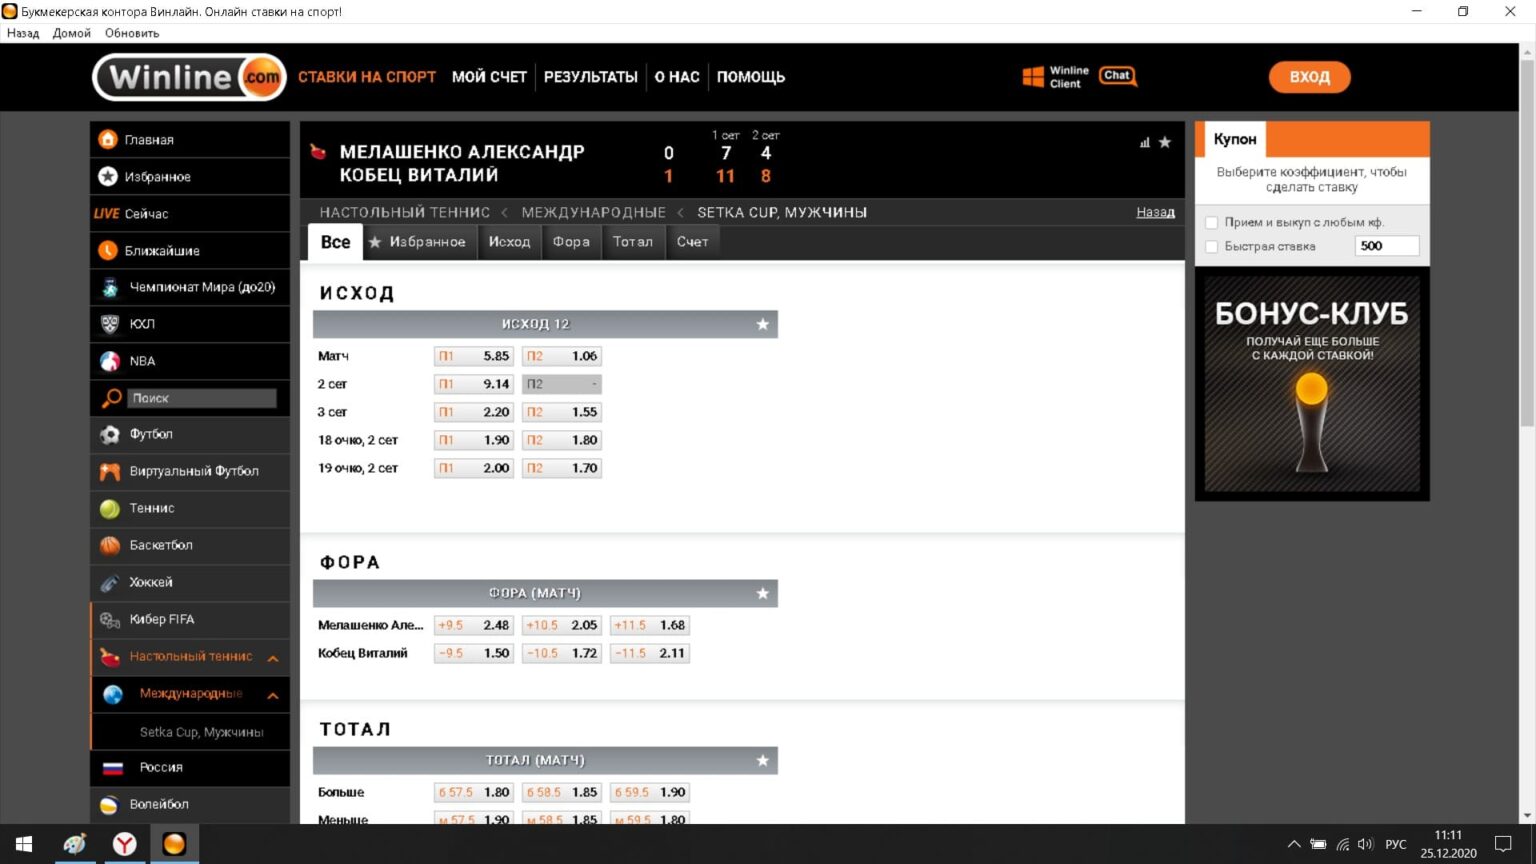Open the Winline Client Windows icon
The image size is (1536, 864).
coord(1033,77)
